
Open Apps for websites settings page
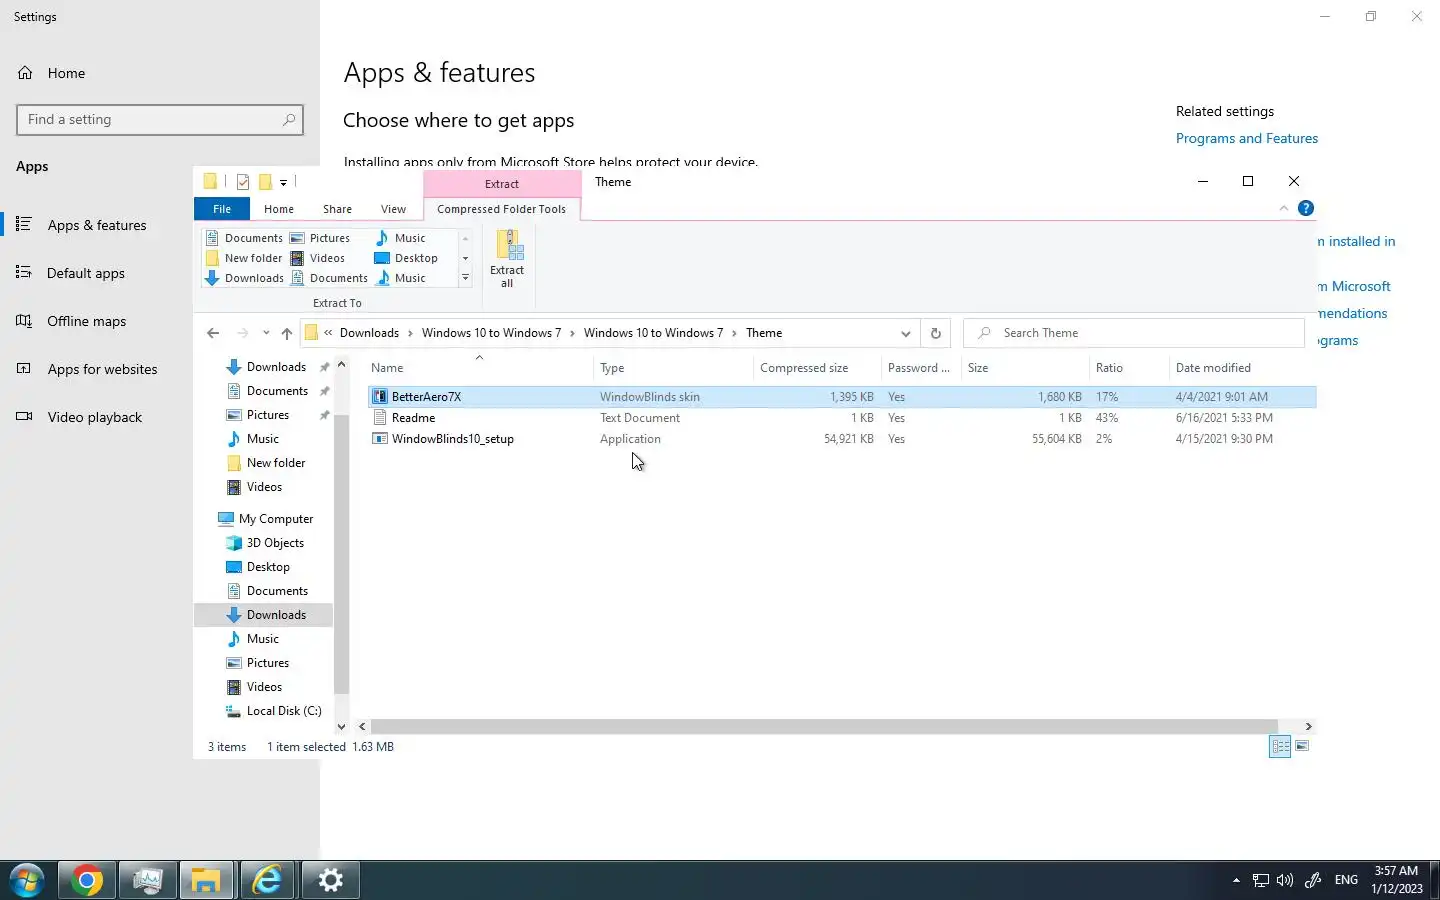(102, 369)
